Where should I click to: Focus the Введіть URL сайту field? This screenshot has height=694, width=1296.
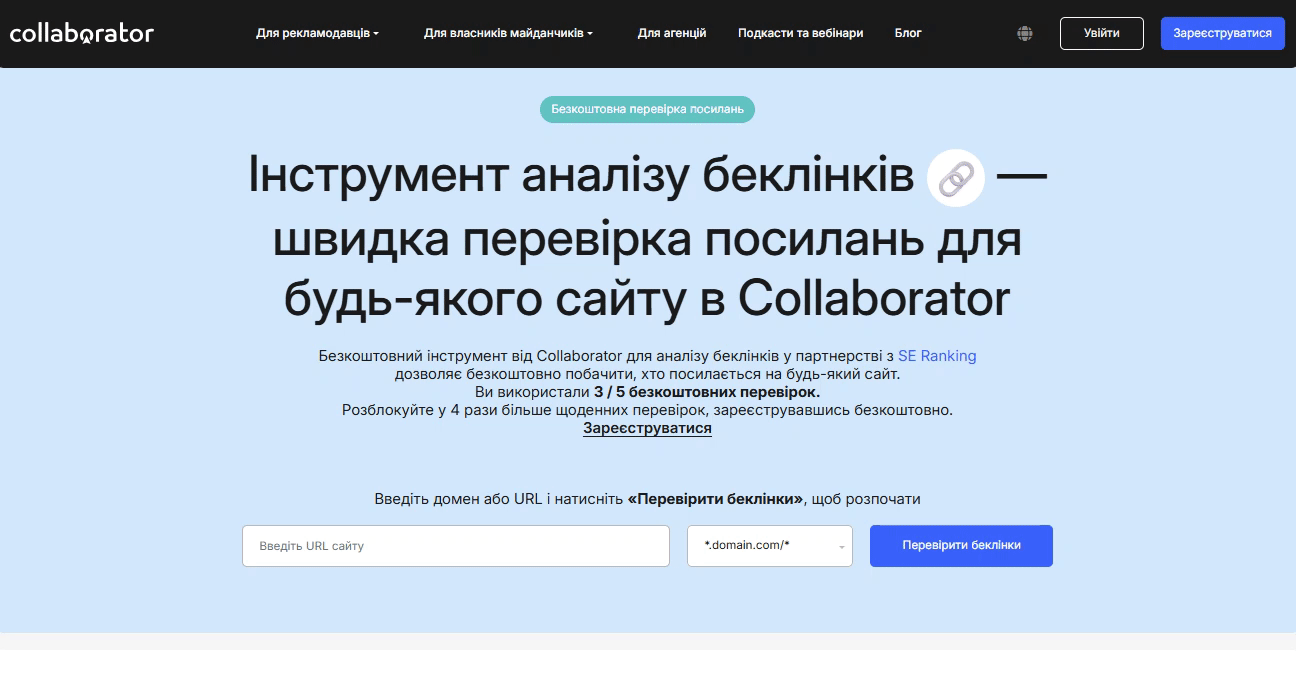[456, 546]
